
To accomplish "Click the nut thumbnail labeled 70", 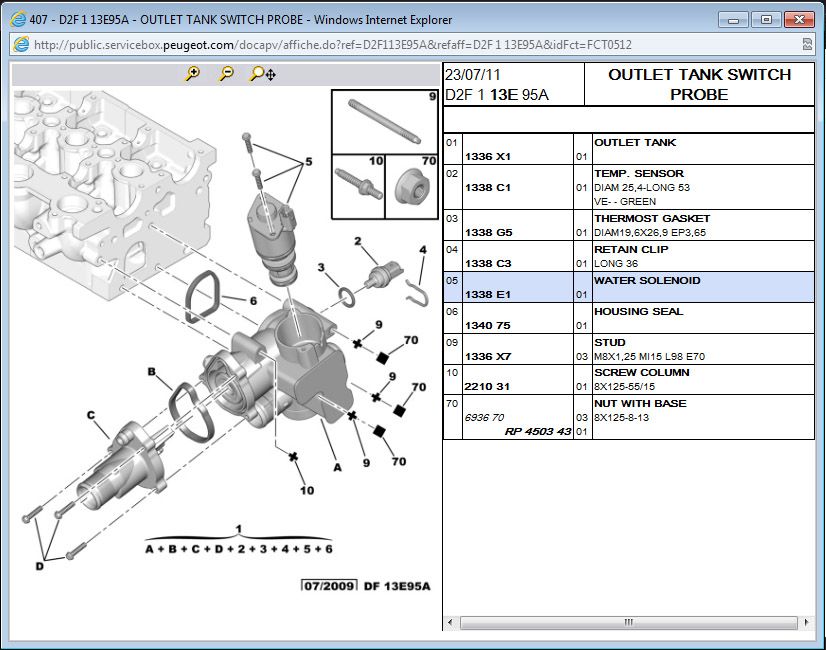I will [412, 186].
